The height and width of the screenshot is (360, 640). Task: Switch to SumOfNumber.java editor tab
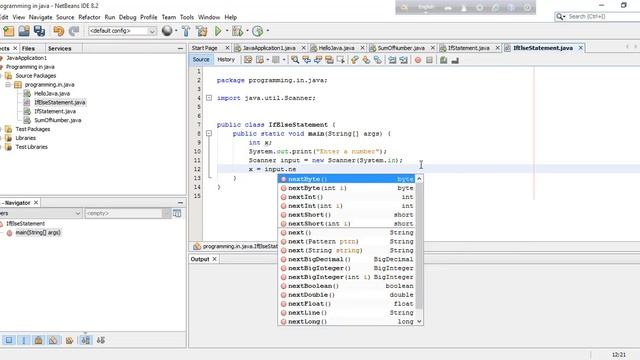401,48
